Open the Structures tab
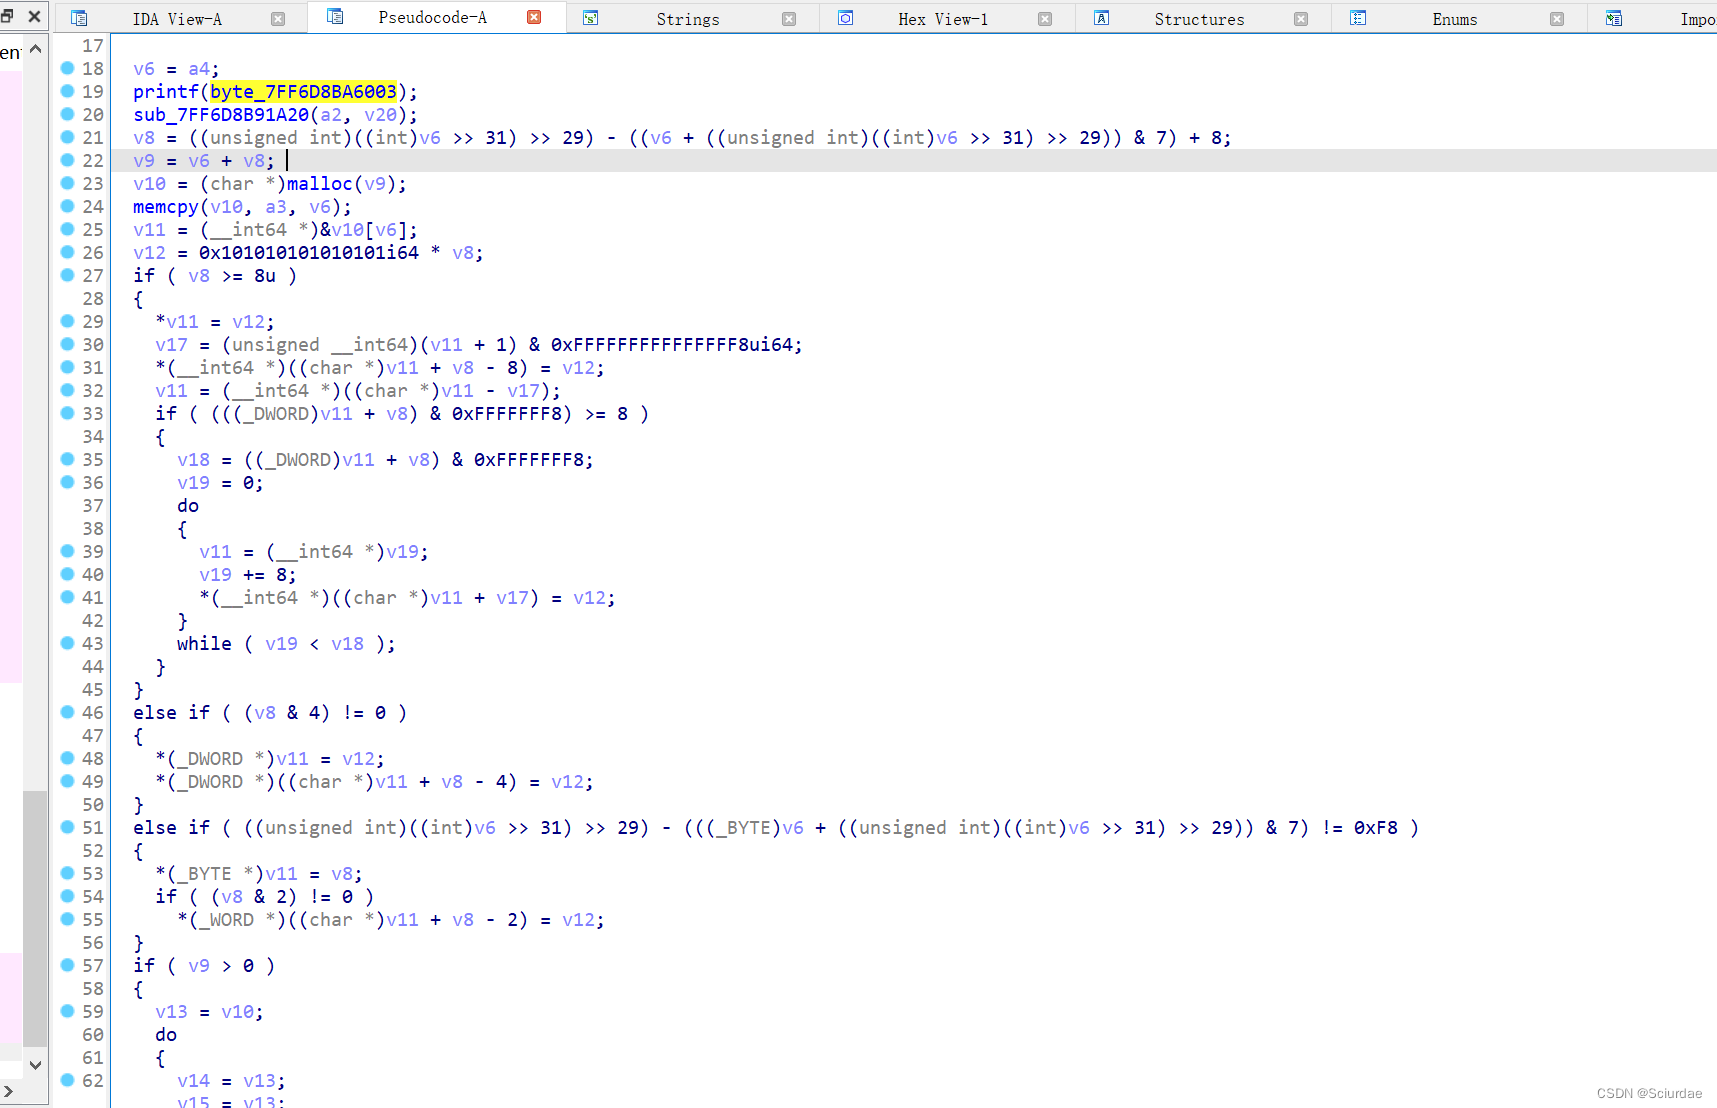 tap(1199, 19)
